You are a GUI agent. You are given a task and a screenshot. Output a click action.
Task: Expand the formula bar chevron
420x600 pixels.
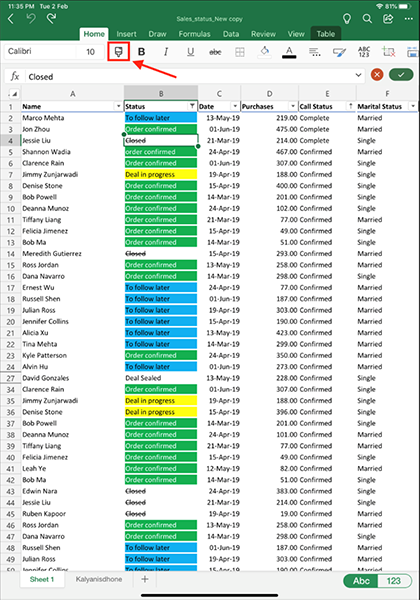358,75
